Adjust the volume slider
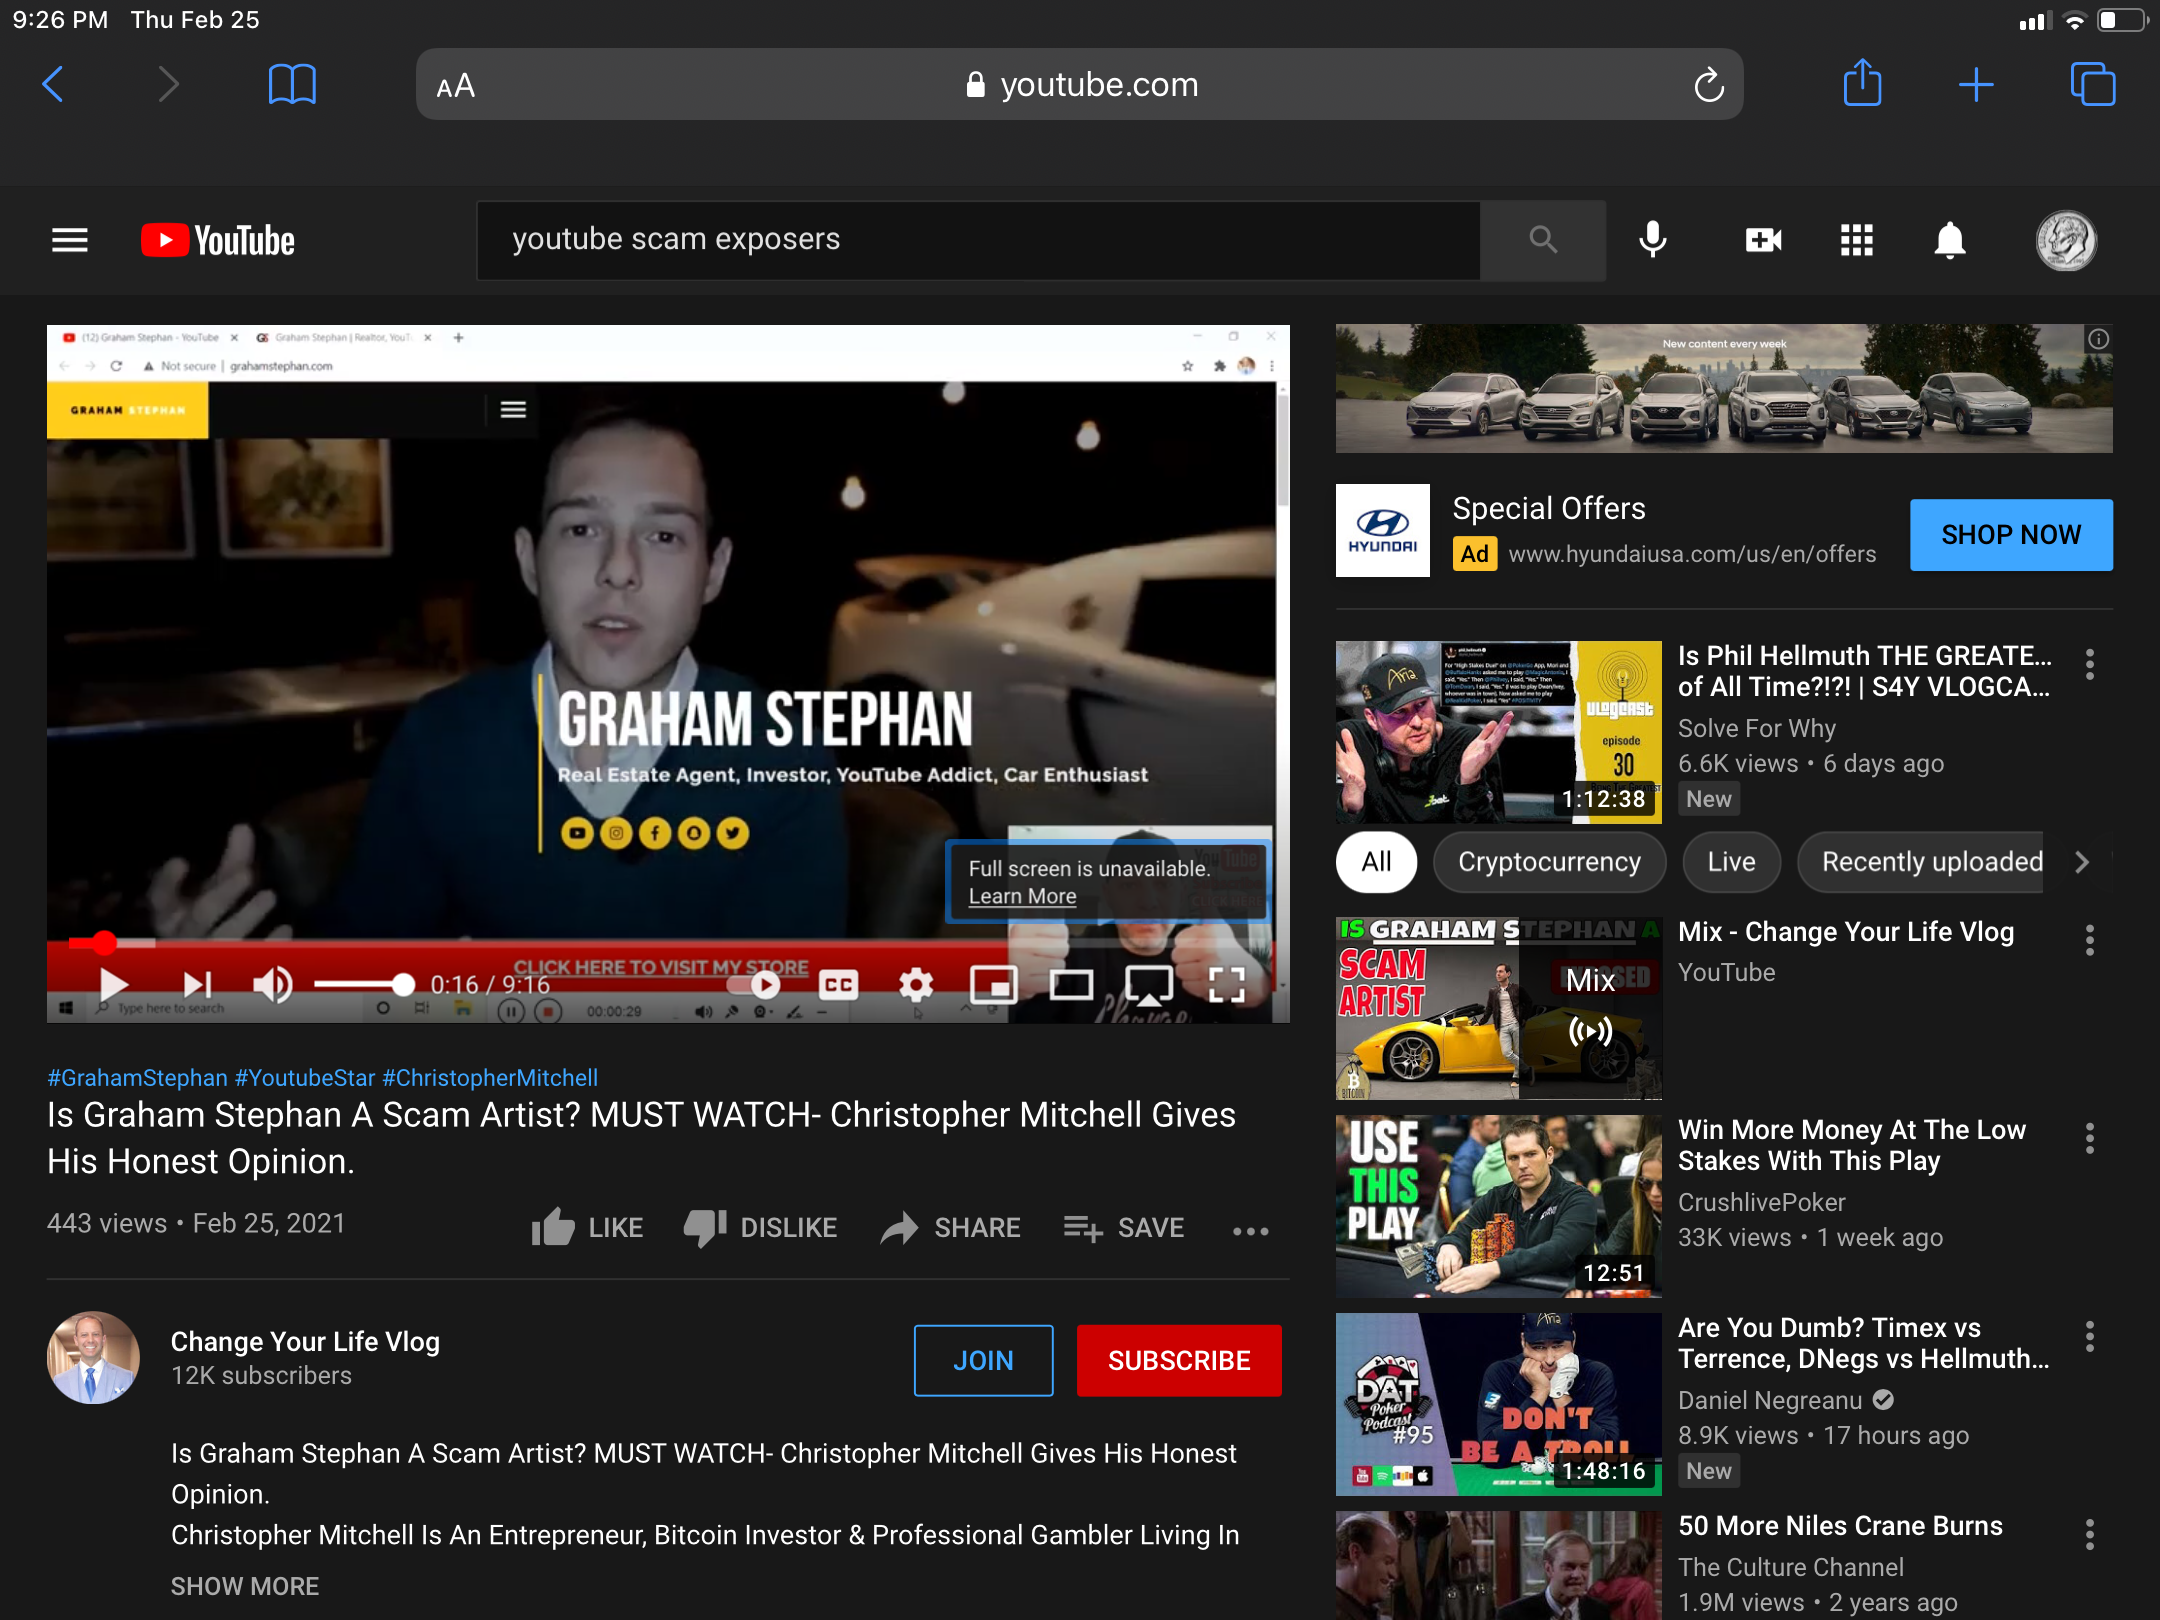Image resolution: width=2160 pixels, height=1620 pixels. coord(364,985)
